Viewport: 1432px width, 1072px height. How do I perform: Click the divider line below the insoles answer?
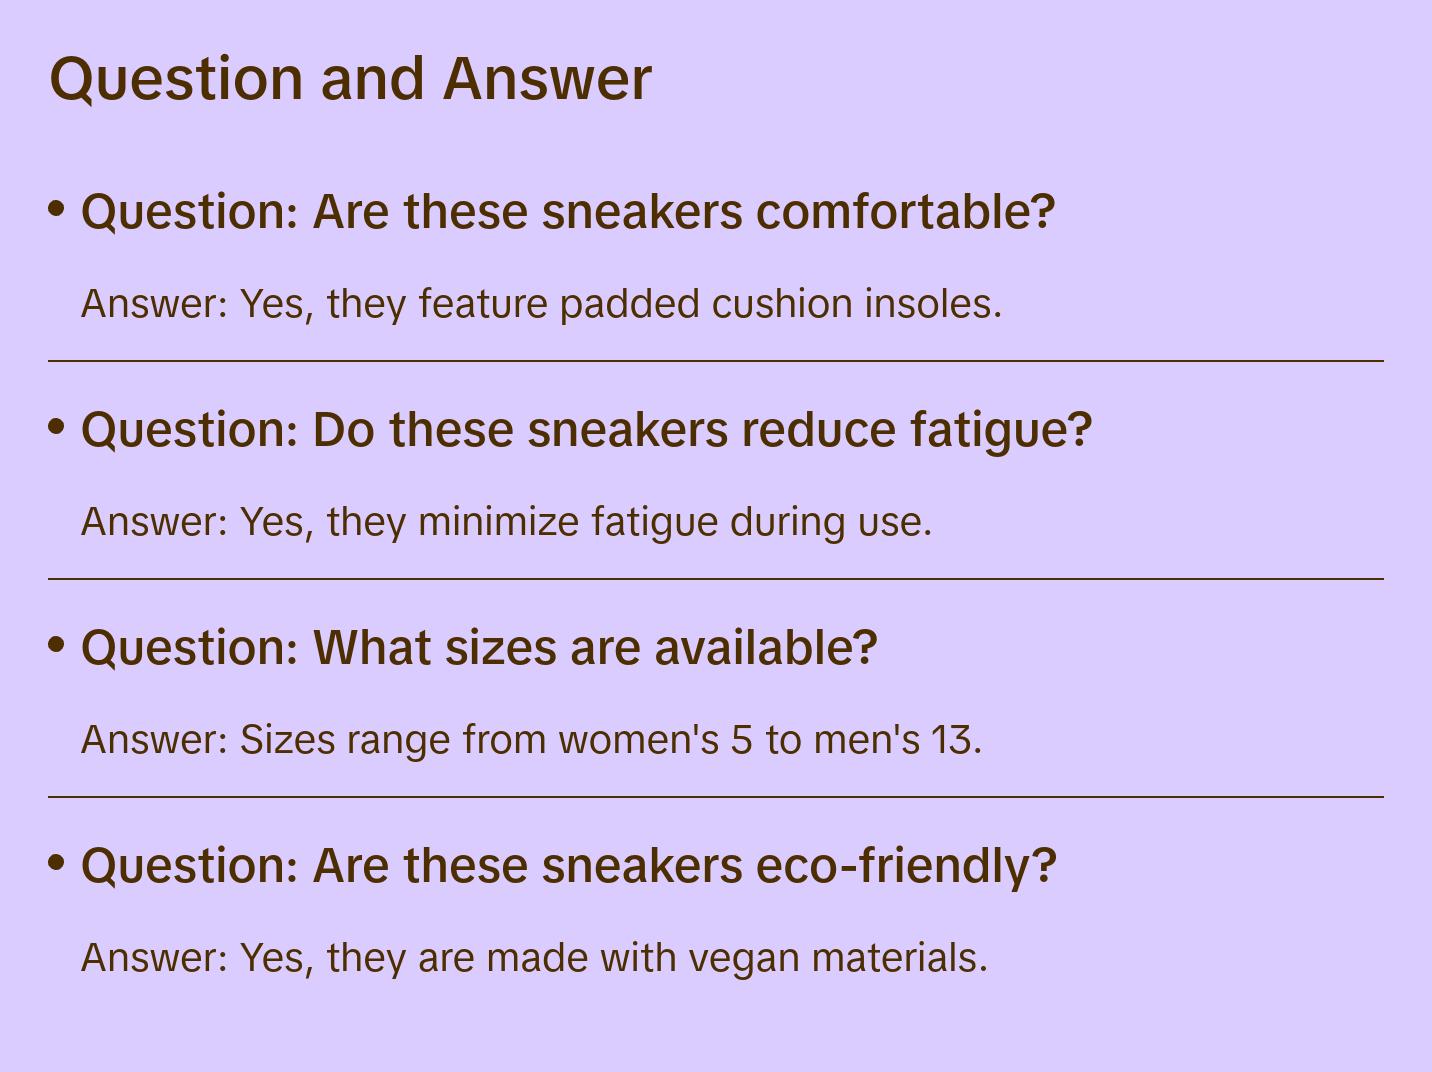pyautogui.click(x=716, y=360)
